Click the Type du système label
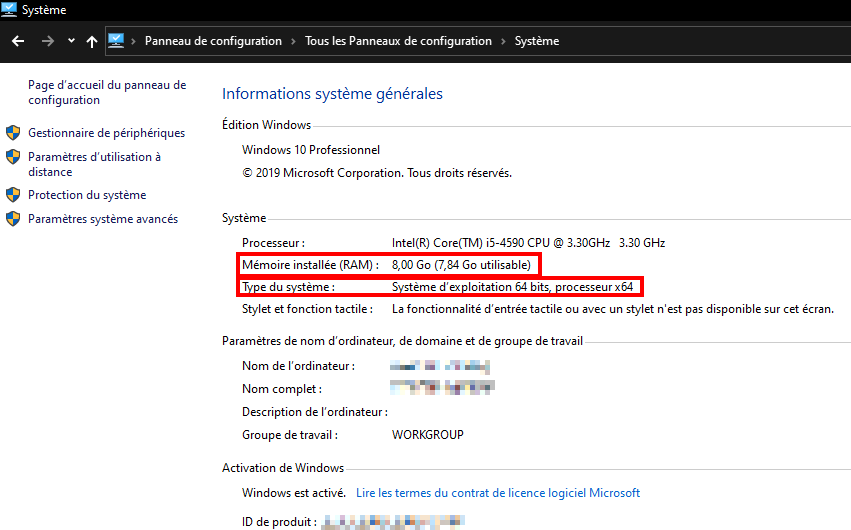The height and width of the screenshot is (530, 851). point(288,287)
